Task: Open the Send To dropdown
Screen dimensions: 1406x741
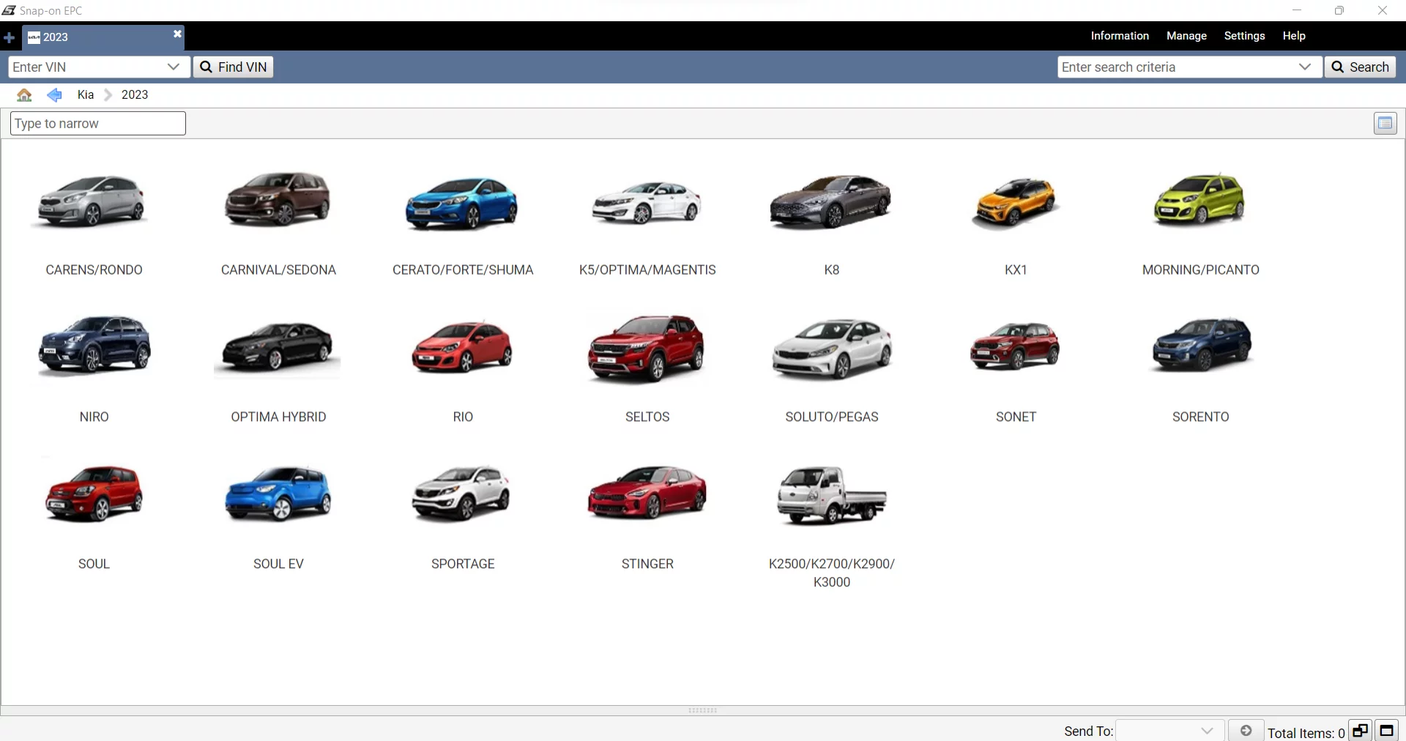Action: [1207, 730]
